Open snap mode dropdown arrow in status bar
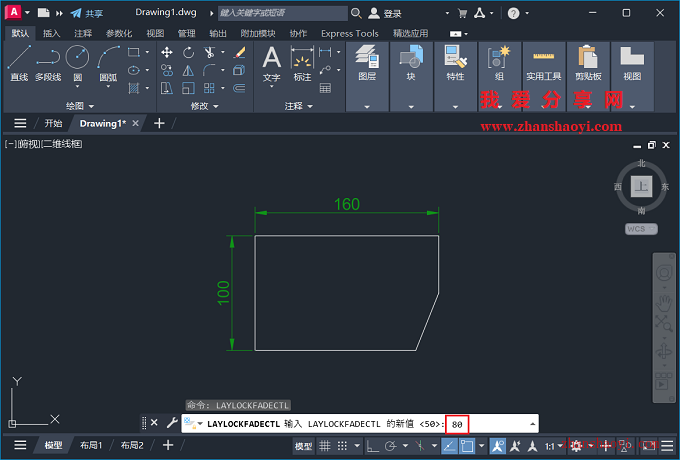Viewport: 680px width, 460px height. click(x=357, y=446)
